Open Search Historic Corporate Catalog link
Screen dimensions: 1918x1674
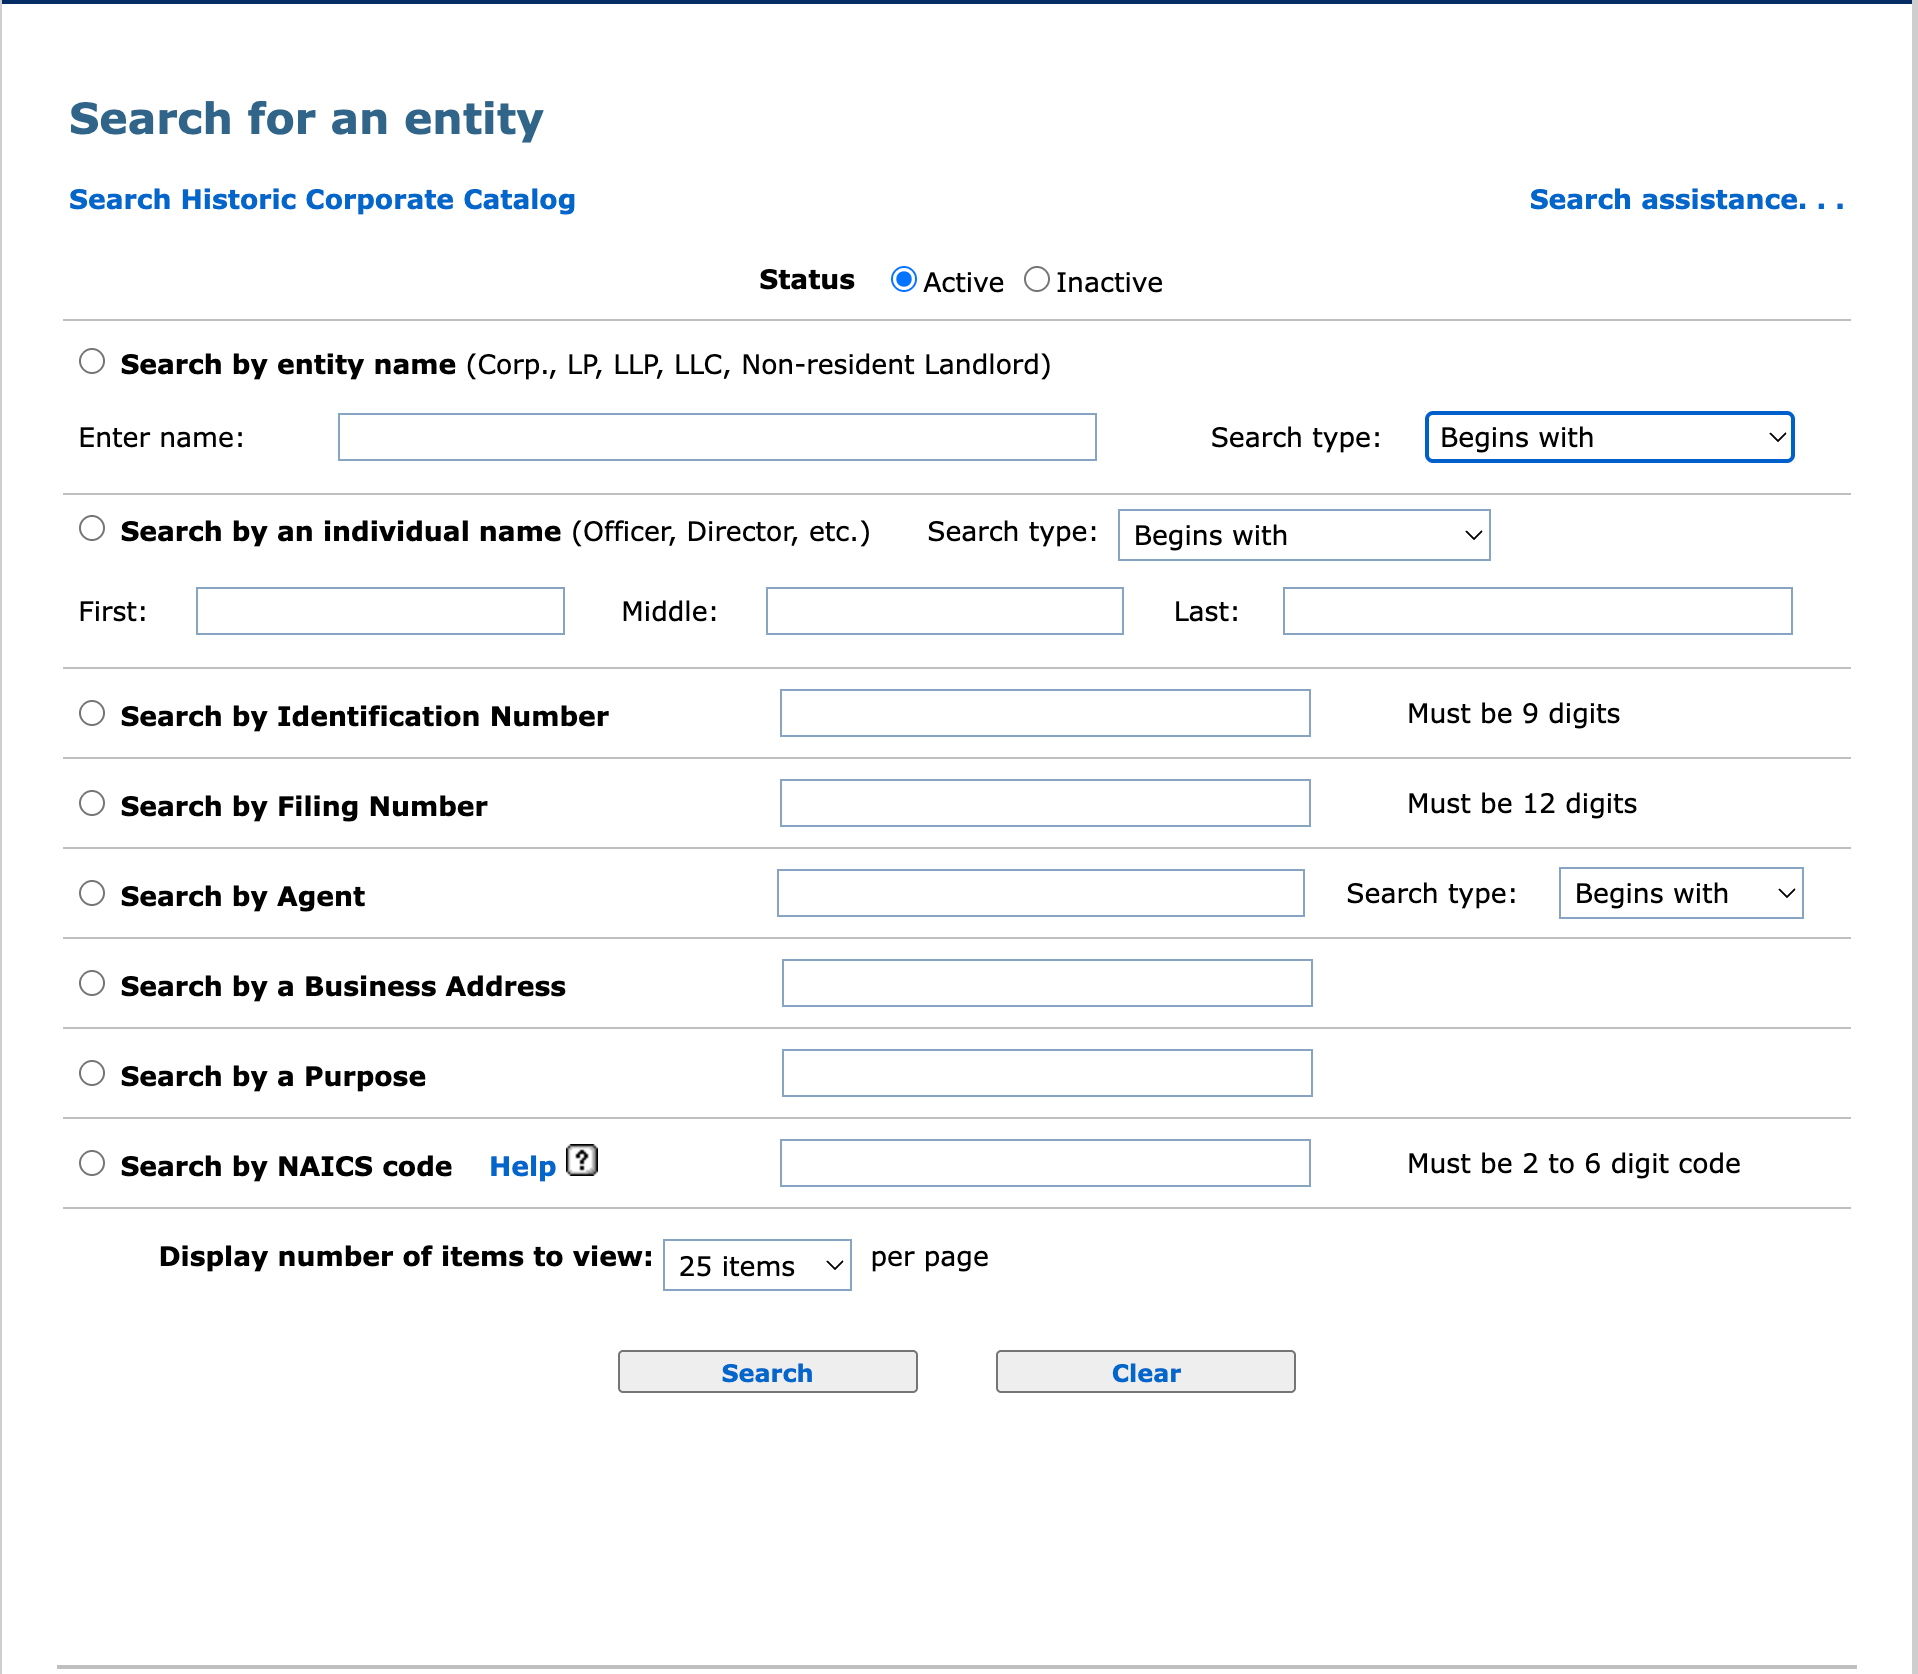pyautogui.click(x=322, y=199)
